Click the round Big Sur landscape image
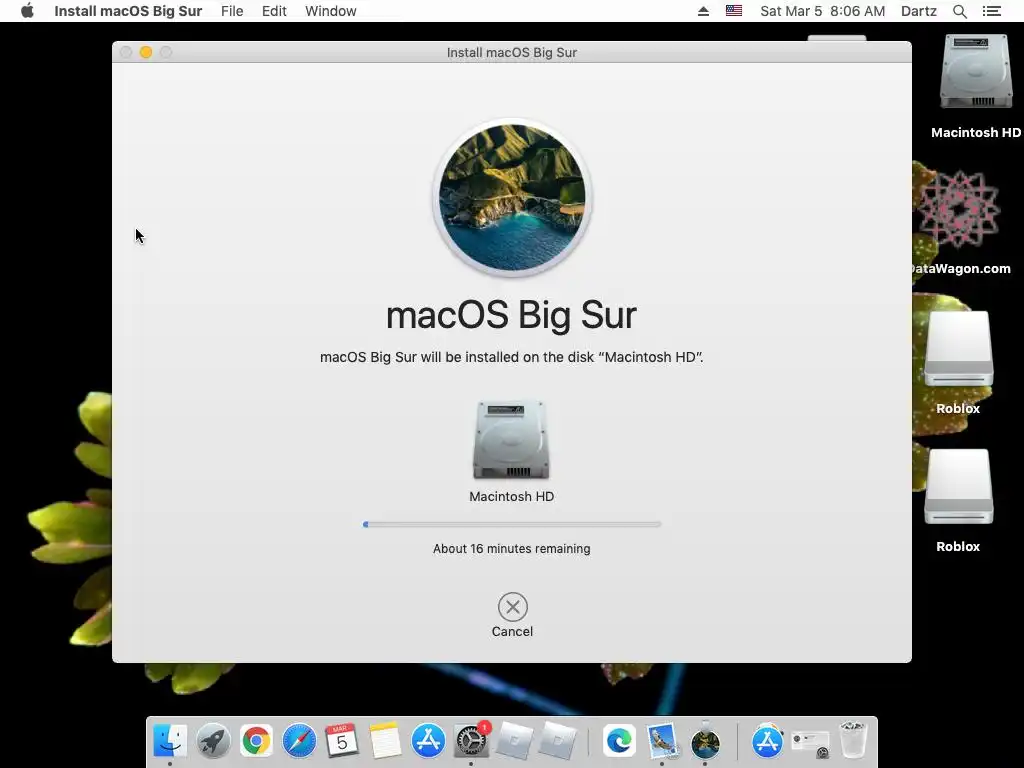Screen dimensions: 1024x768 (x=512, y=197)
